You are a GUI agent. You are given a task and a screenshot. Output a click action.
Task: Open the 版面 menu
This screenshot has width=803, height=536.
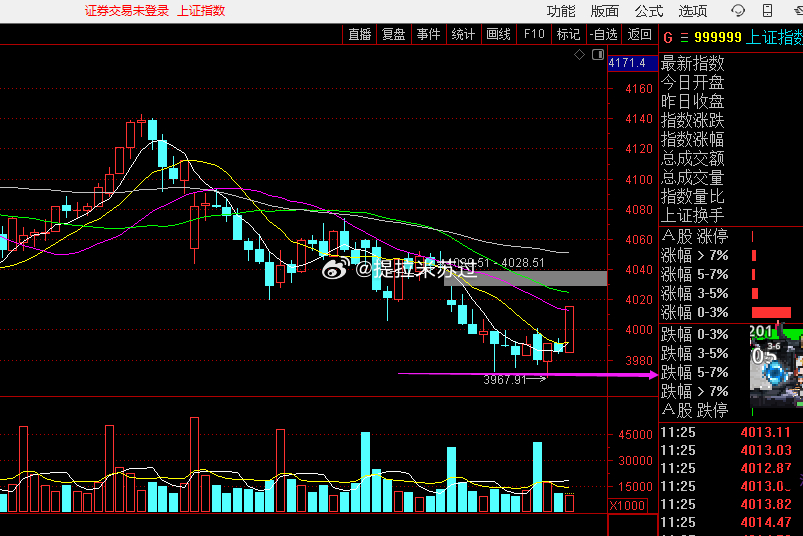[605, 11]
